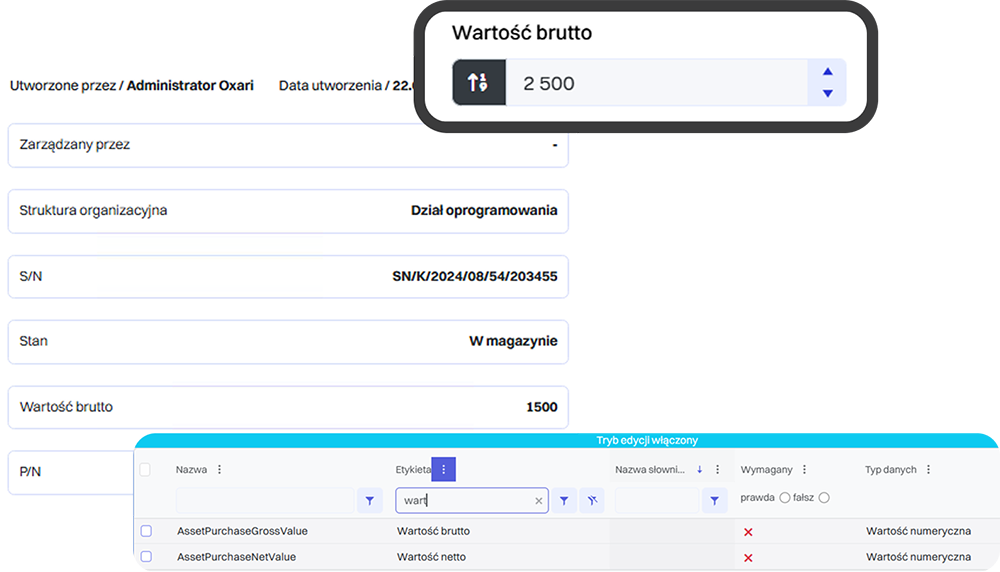
Task: Clear all filters icon next to Etykieta
Action: [x=593, y=500]
